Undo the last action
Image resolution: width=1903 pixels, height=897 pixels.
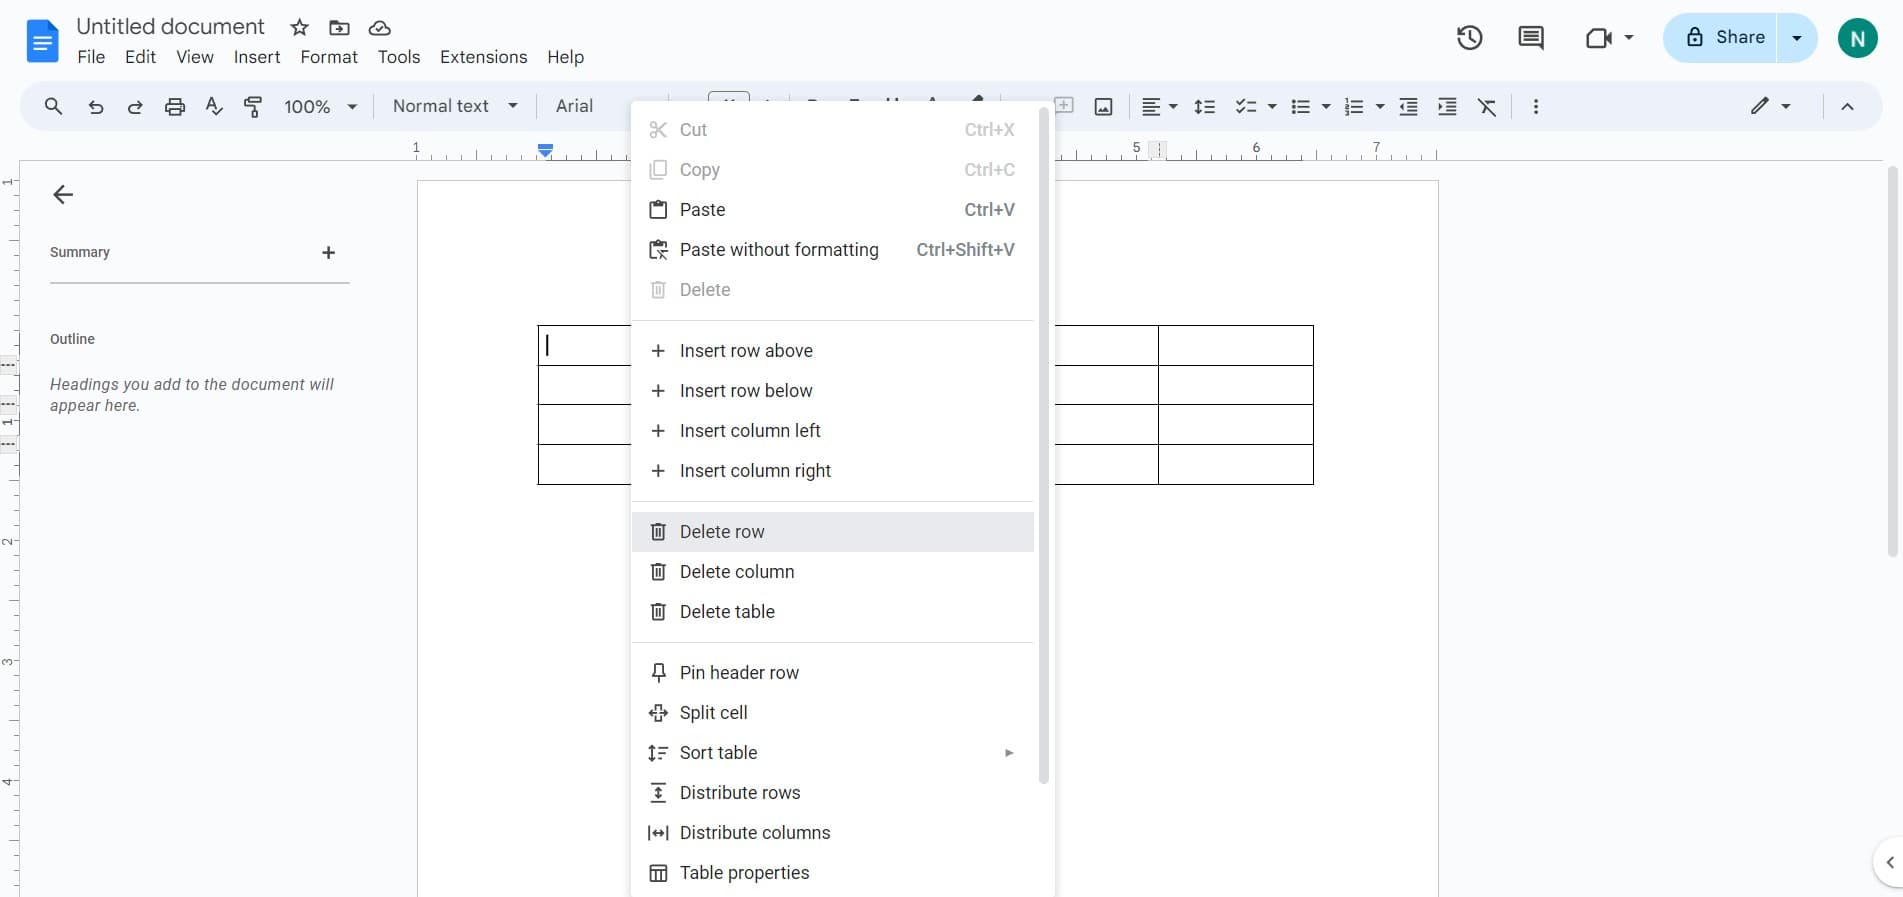point(96,107)
